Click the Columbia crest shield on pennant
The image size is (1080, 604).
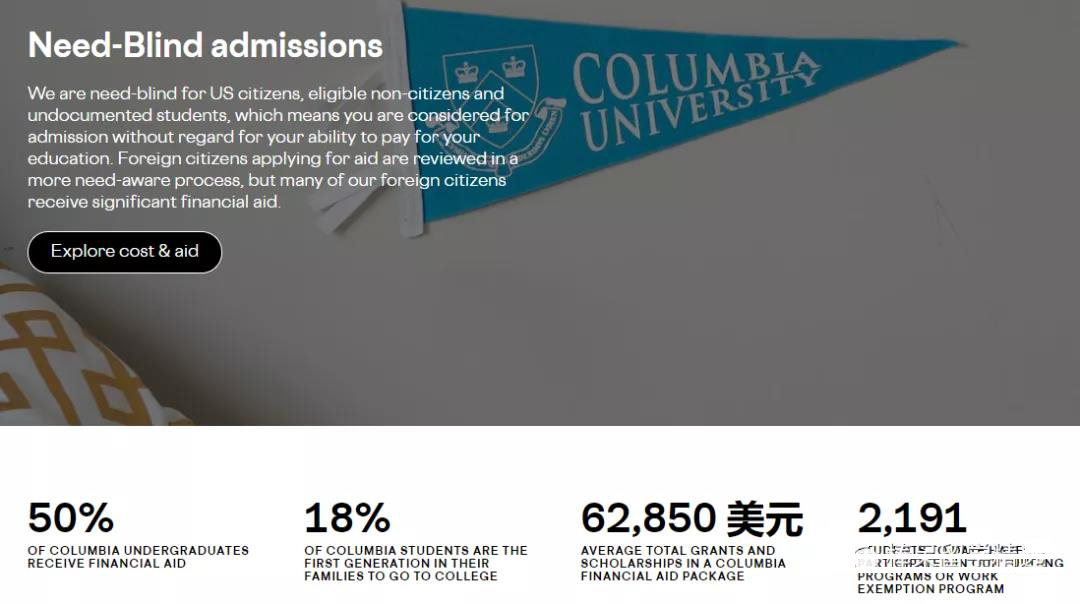click(492, 96)
